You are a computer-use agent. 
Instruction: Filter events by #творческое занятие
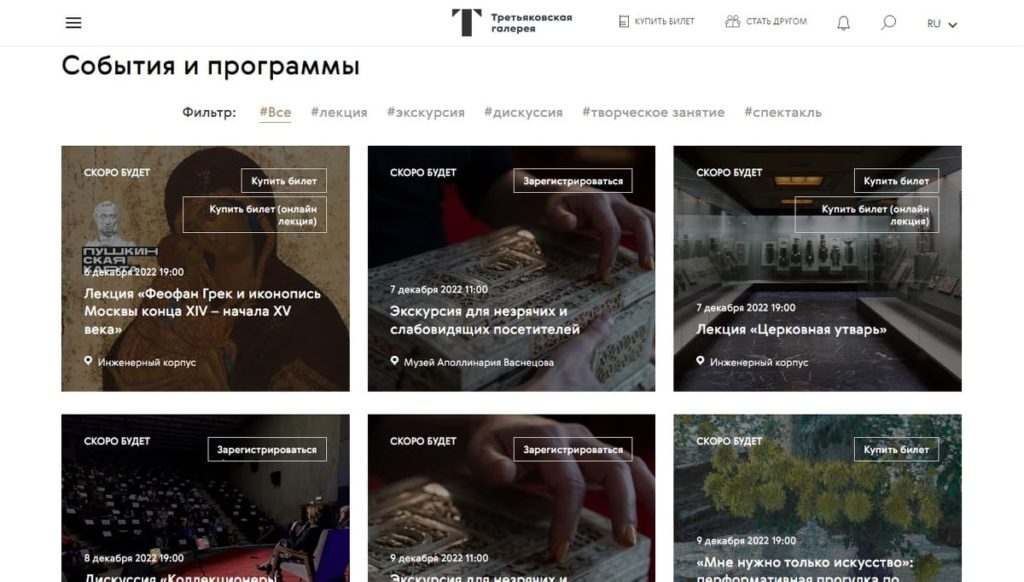[653, 112]
